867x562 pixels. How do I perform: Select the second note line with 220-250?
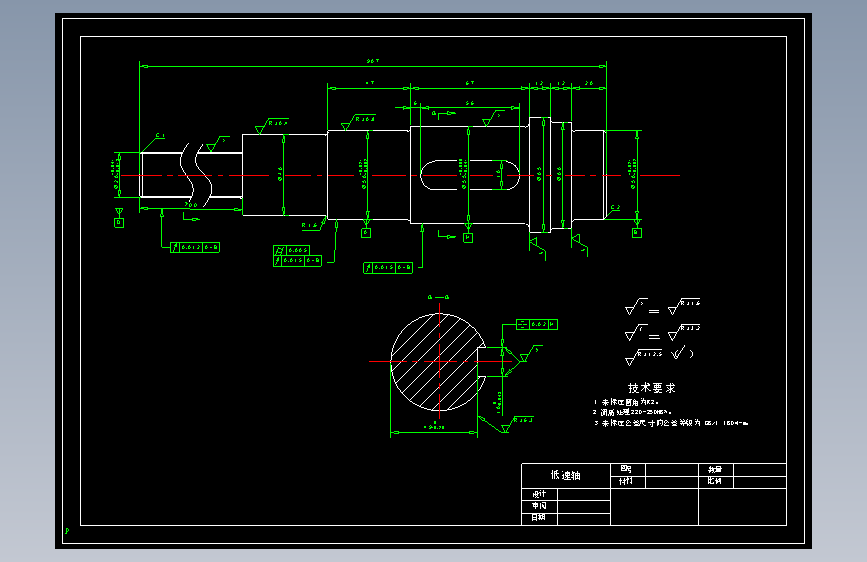click(x=633, y=413)
